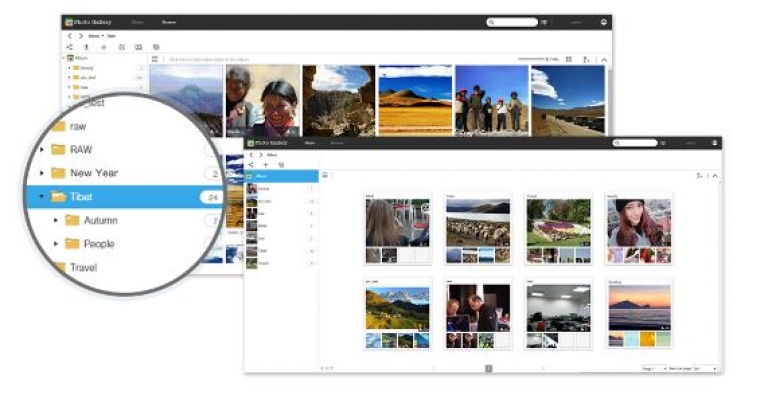768x399 pixels.
Task: Click the plus add icon in back toolbar
Action: 104,47
